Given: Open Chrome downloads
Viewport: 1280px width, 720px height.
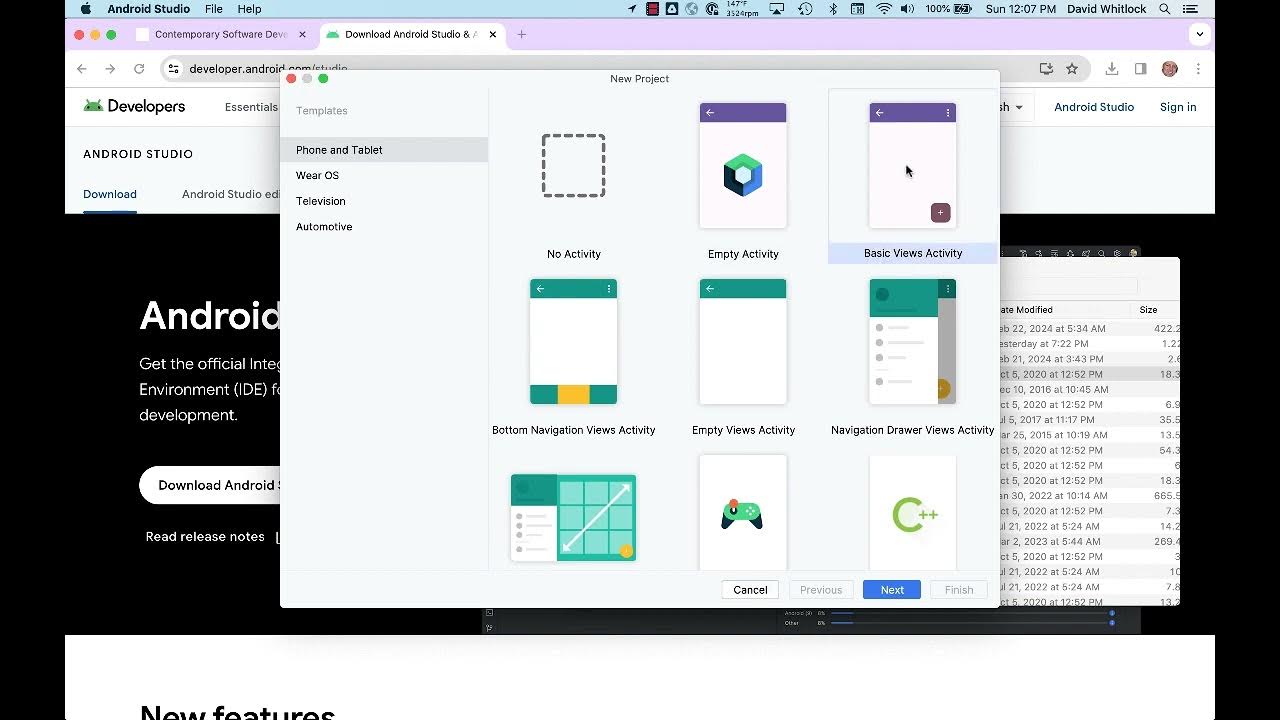Looking at the screenshot, I should (x=1112, y=69).
